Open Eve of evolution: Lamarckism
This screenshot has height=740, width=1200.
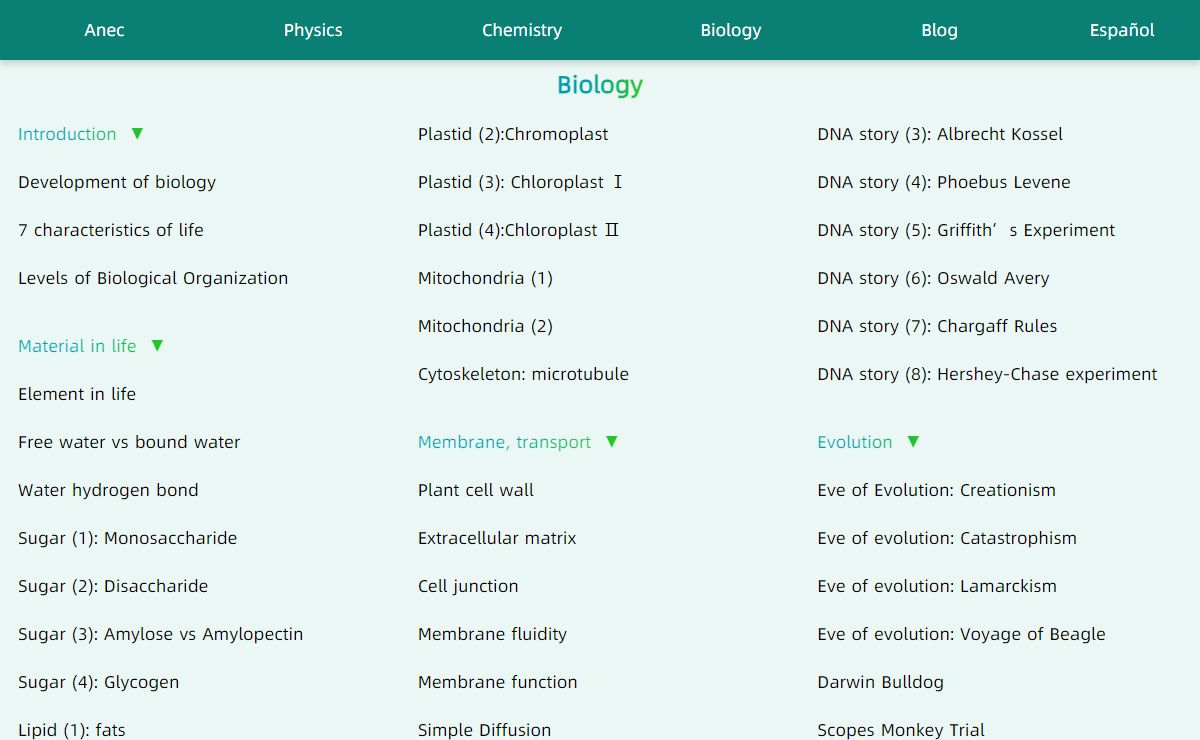click(937, 586)
